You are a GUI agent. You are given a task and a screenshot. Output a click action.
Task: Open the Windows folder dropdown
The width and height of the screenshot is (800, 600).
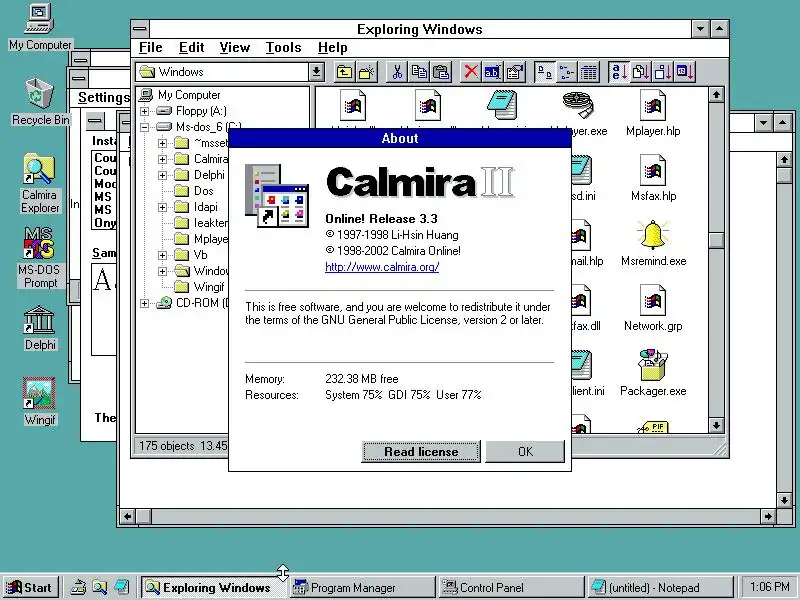[x=316, y=72]
